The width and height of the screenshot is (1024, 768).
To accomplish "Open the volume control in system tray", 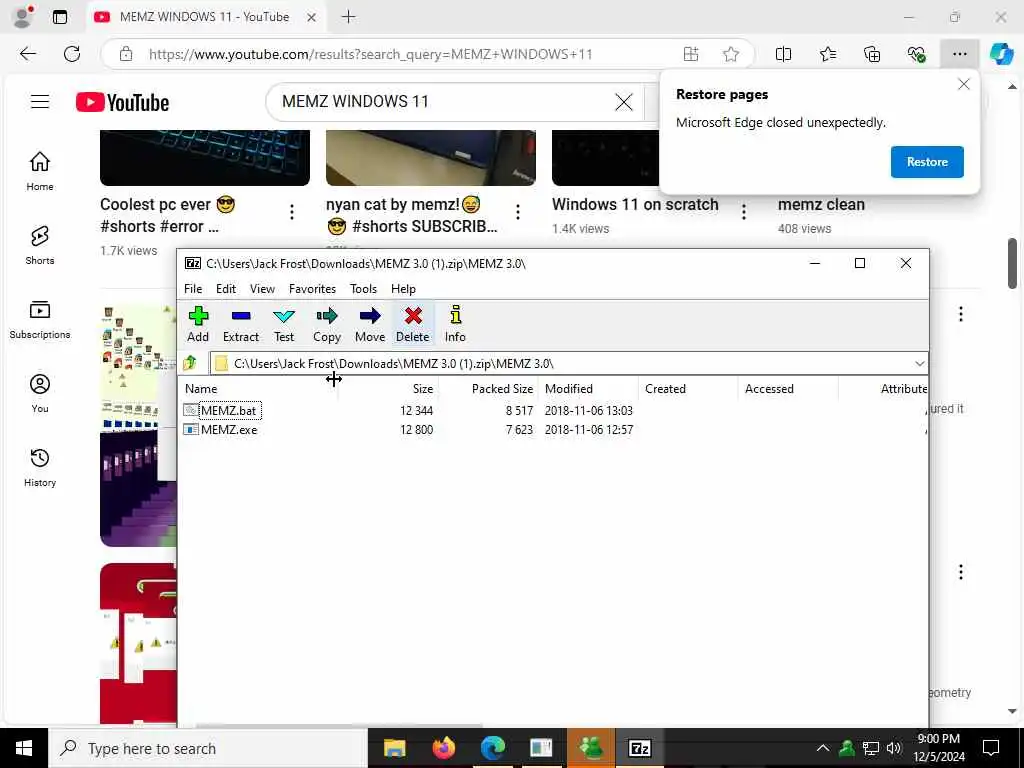I will pyautogui.click(x=894, y=748).
